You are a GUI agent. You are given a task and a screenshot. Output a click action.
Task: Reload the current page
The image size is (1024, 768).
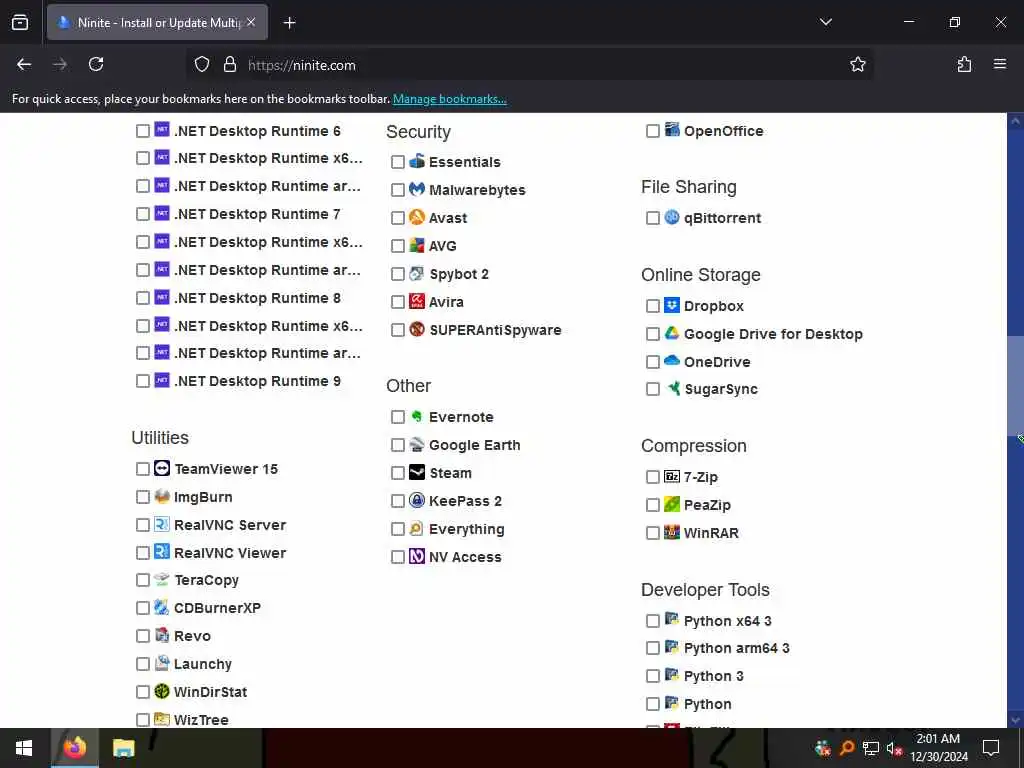tap(96, 64)
